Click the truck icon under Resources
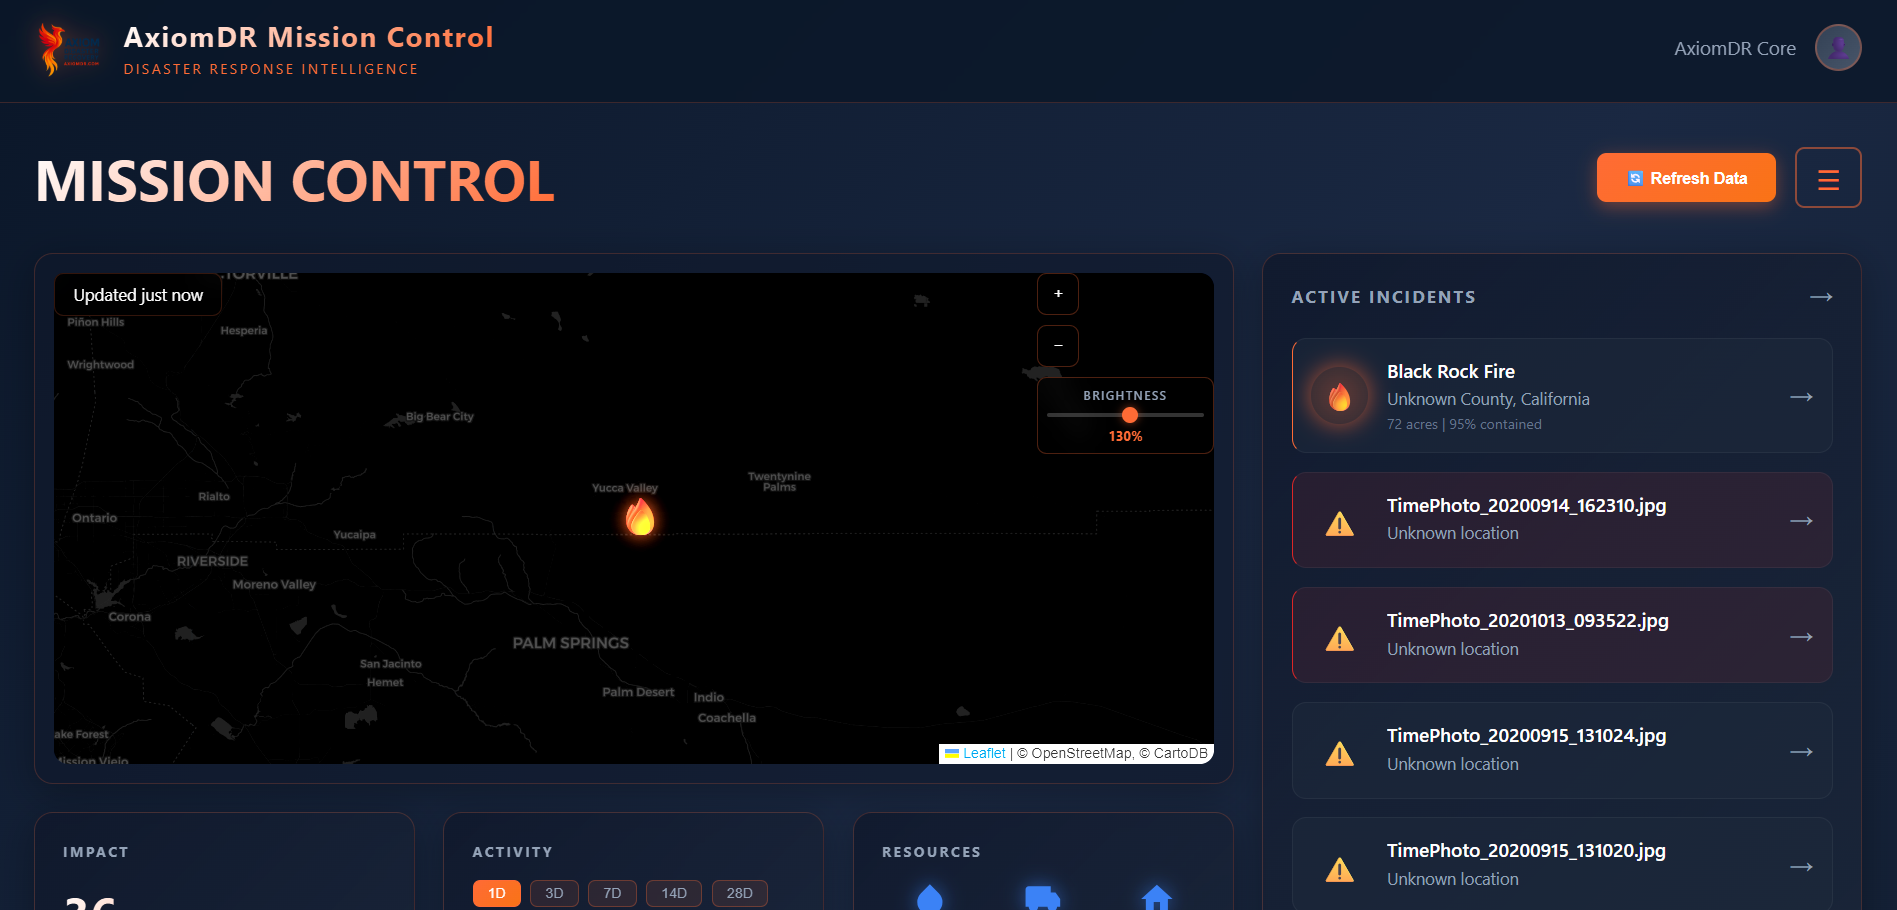Viewport: 1897px width, 910px height. coord(1043,897)
